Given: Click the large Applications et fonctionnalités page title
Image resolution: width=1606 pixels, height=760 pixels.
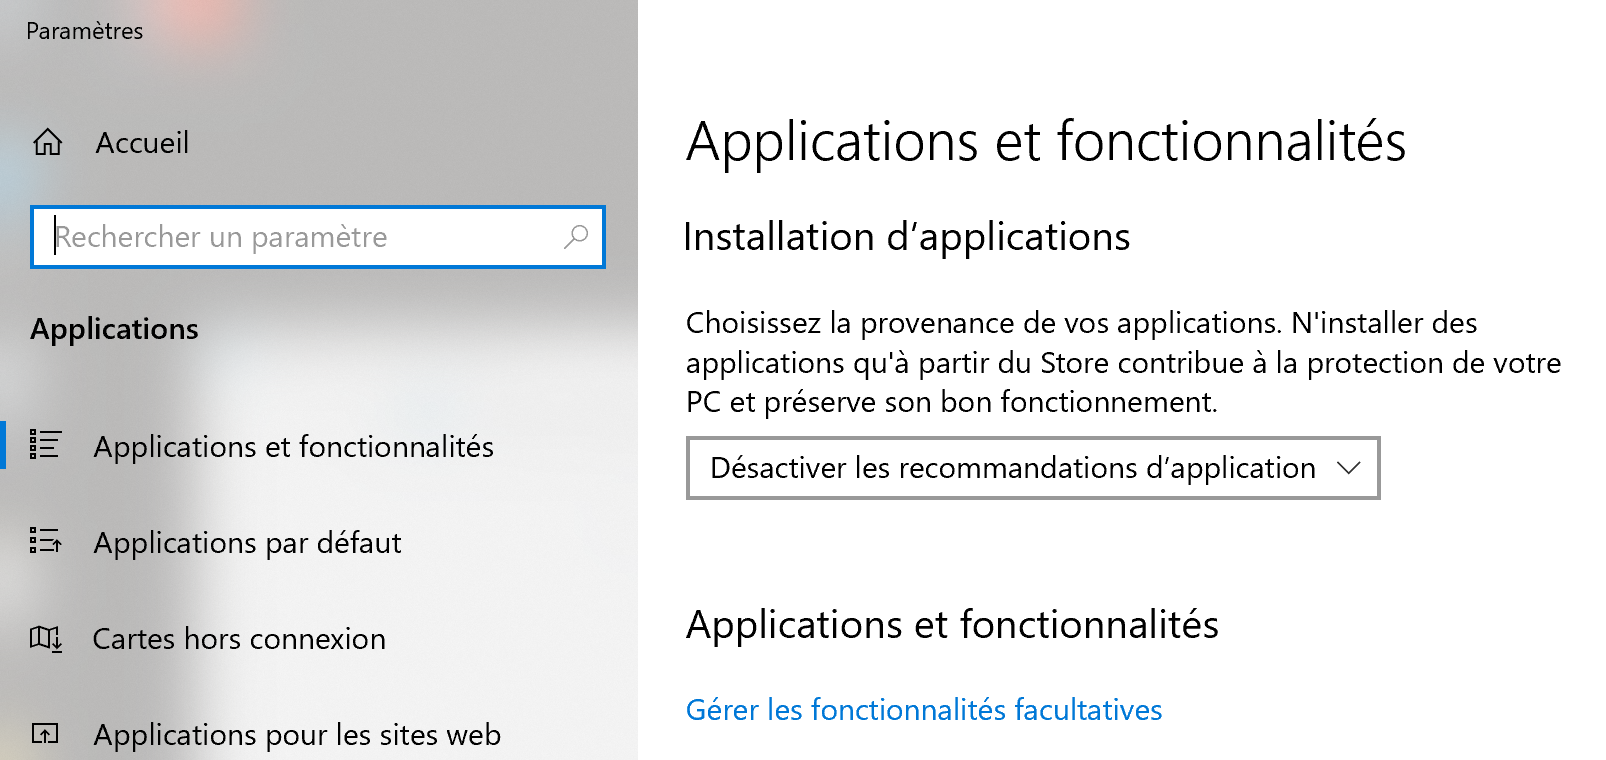Looking at the screenshot, I should (1046, 142).
